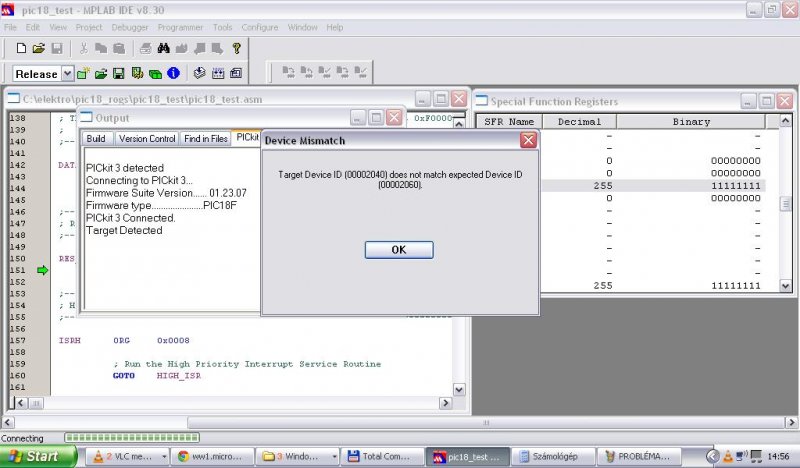
Task: Expand the Windows folder taskbar group arrow
Action: point(334,456)
